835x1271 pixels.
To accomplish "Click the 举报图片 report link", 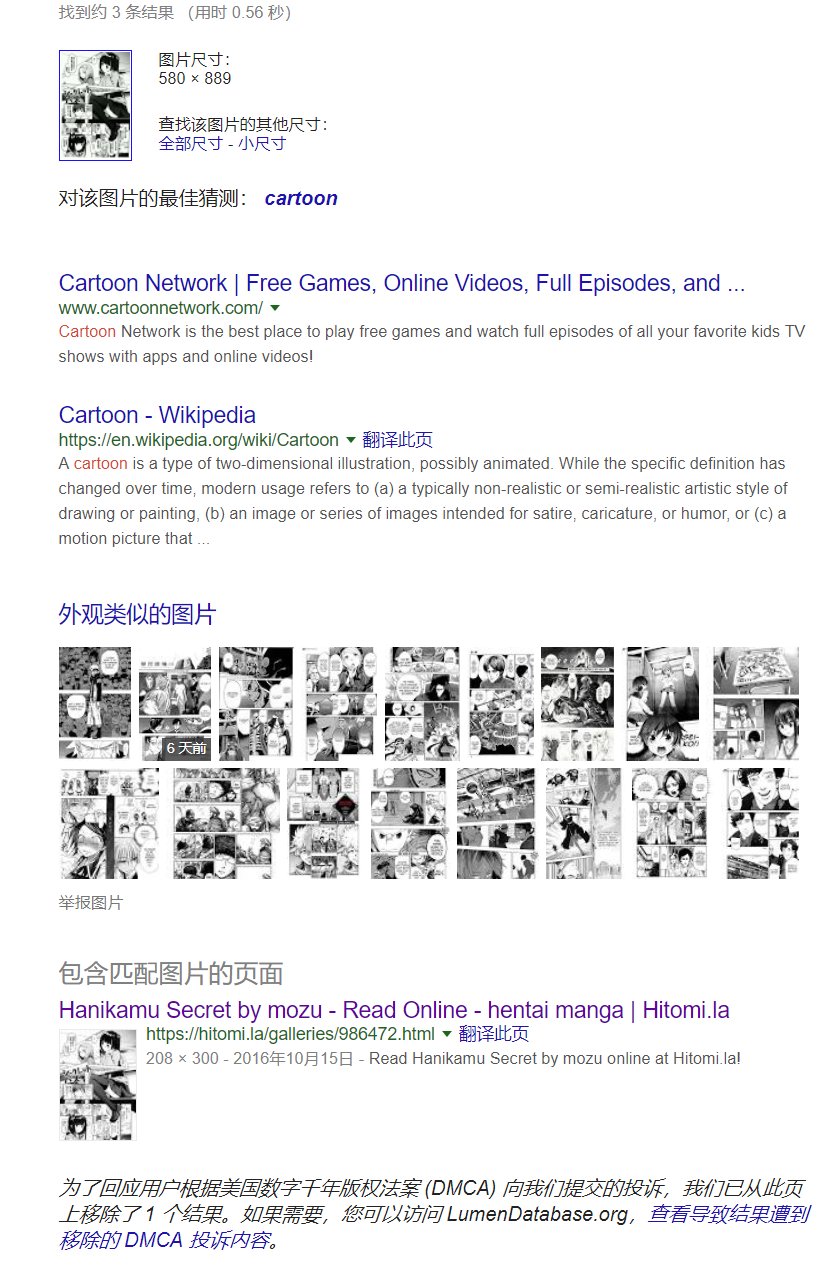I will click(91, 902).
